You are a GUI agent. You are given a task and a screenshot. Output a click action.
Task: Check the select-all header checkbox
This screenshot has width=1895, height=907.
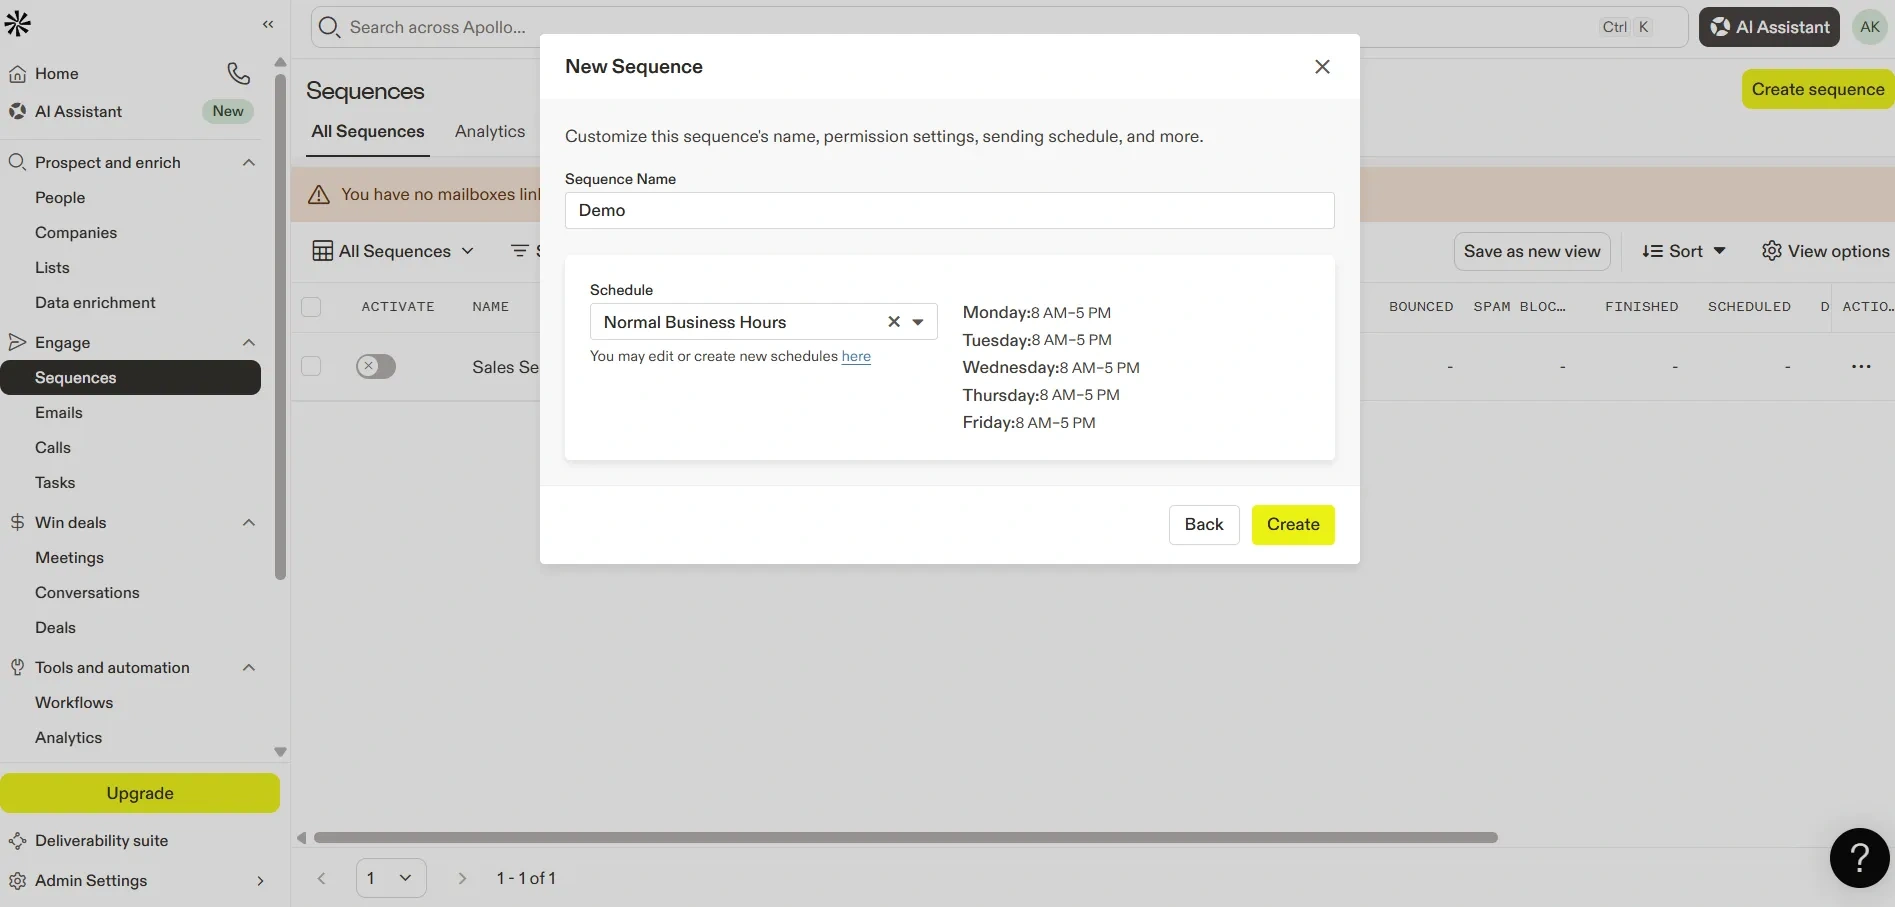[311, 307]
